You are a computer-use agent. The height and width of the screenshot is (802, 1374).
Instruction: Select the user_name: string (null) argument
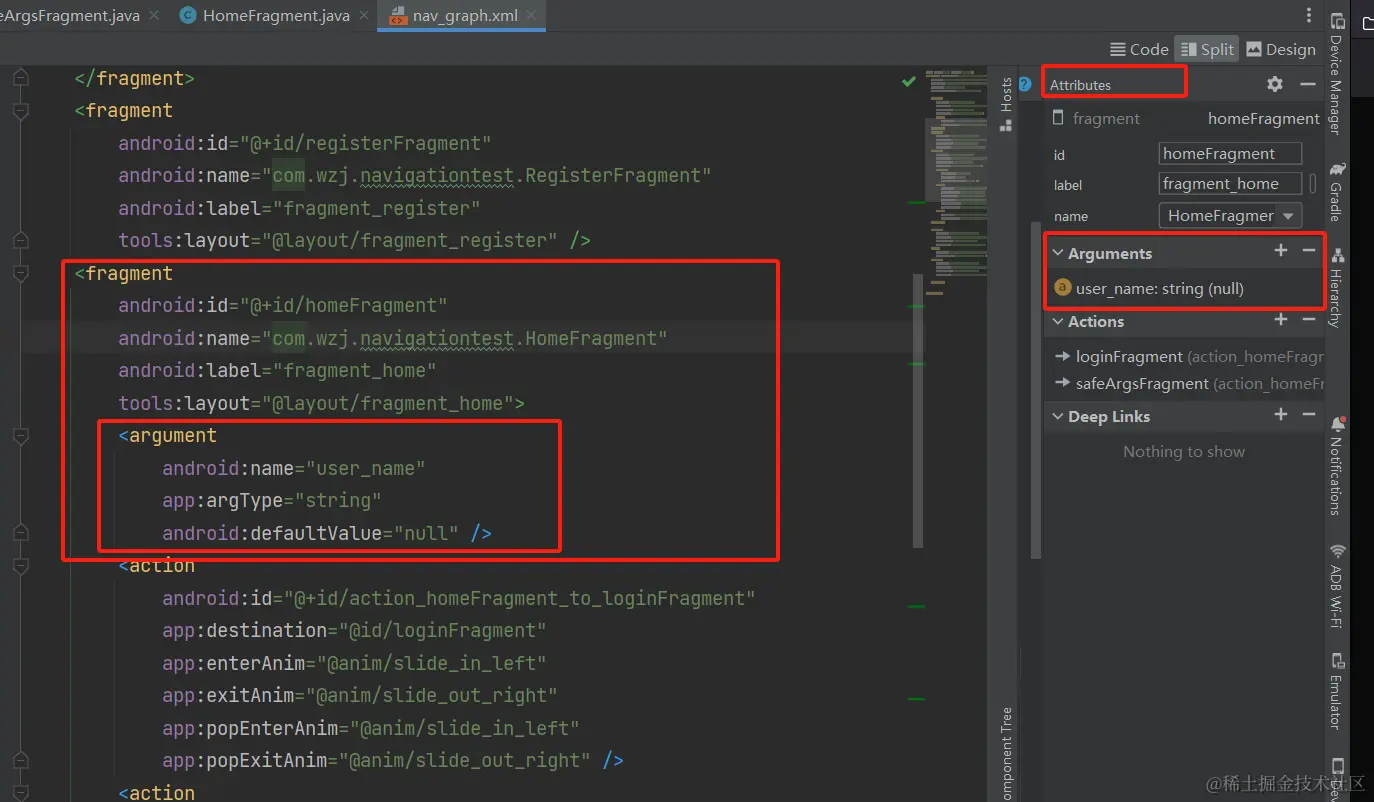coord(1160,288)
